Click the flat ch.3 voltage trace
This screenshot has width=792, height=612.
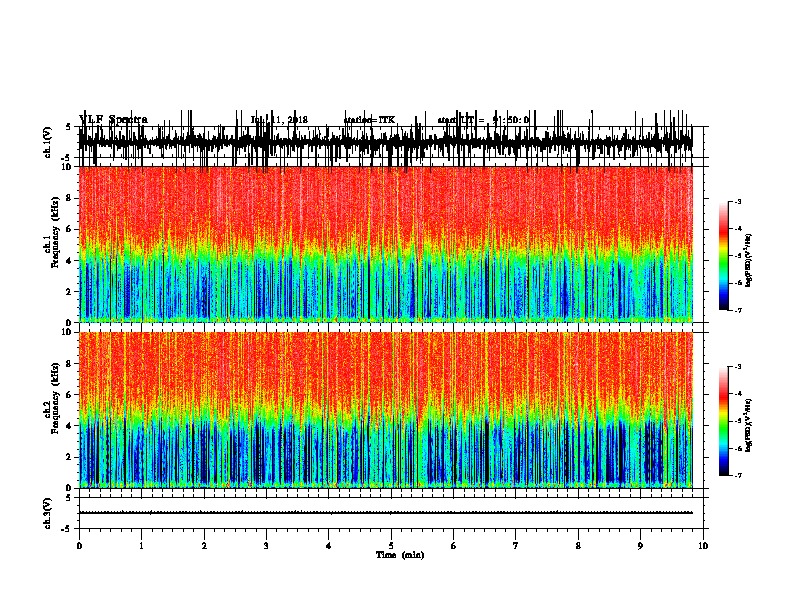(386, 513)
